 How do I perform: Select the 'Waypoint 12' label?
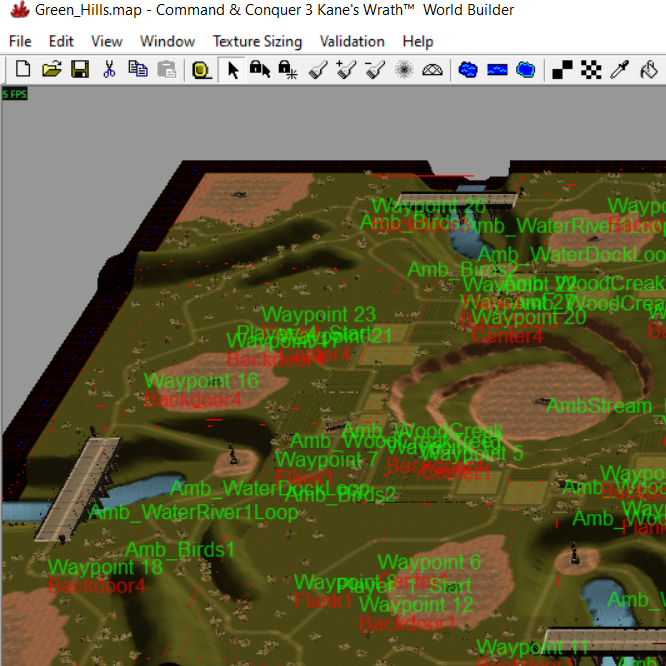(416, 605)
